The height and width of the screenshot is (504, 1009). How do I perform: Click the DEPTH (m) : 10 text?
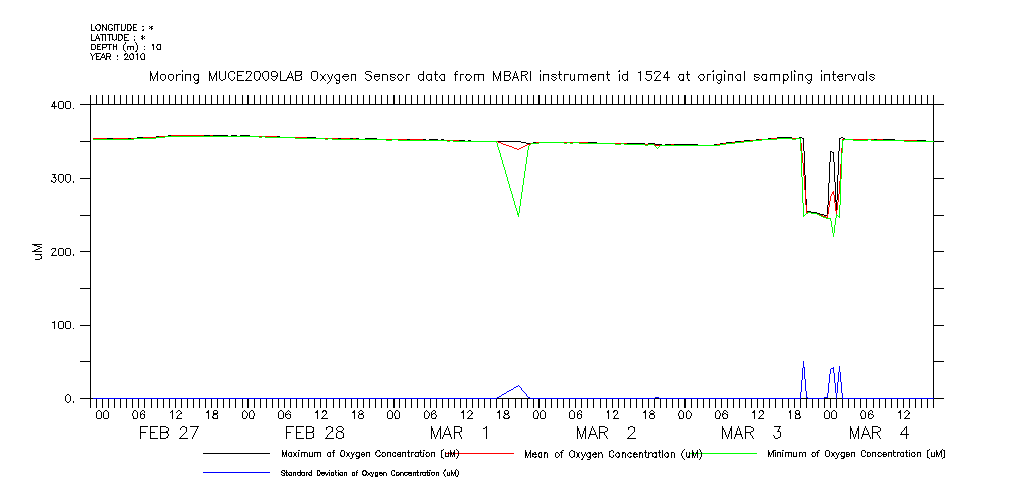tap(125, 47)
